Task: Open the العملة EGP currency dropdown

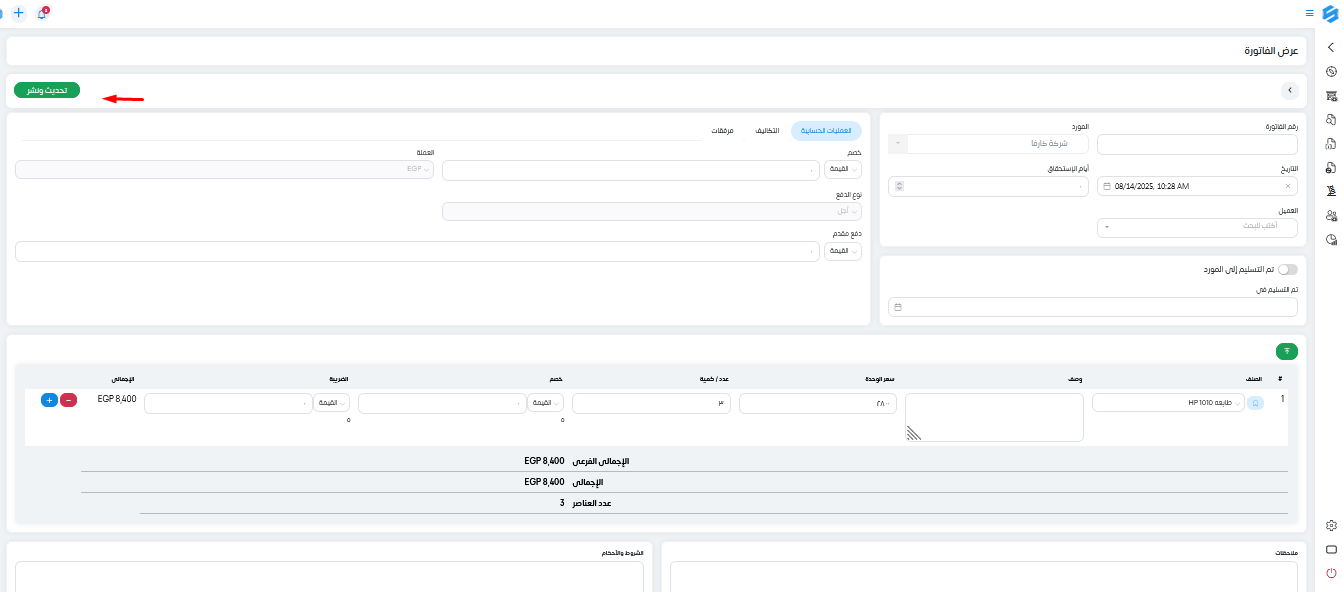Action: pos(224,169)
